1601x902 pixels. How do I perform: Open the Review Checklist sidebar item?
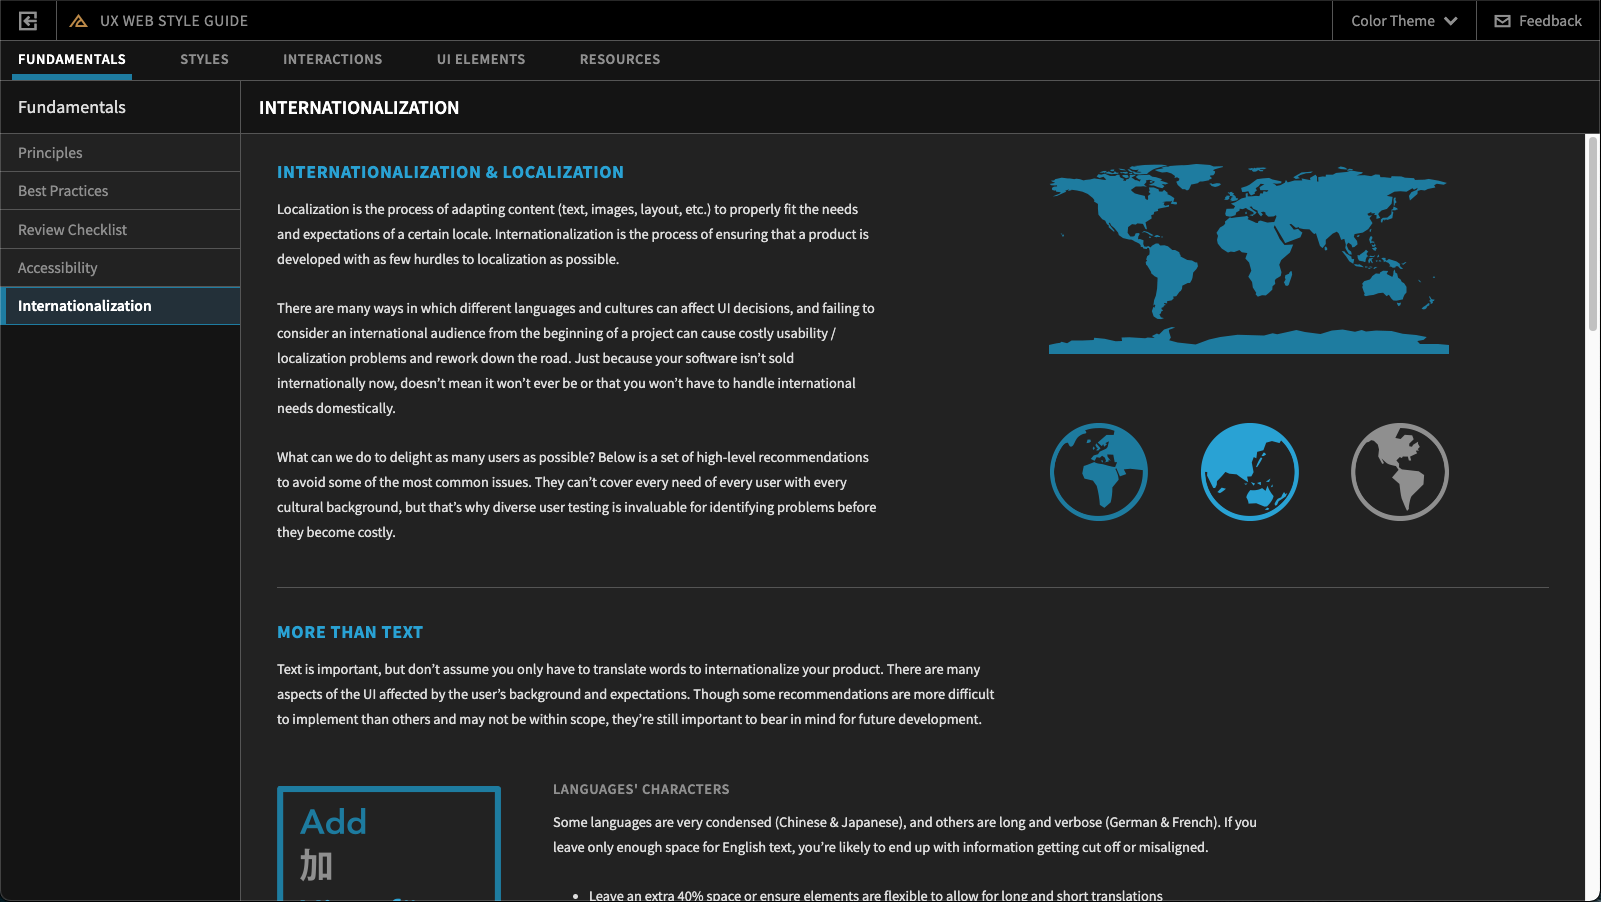coord(72,230)
